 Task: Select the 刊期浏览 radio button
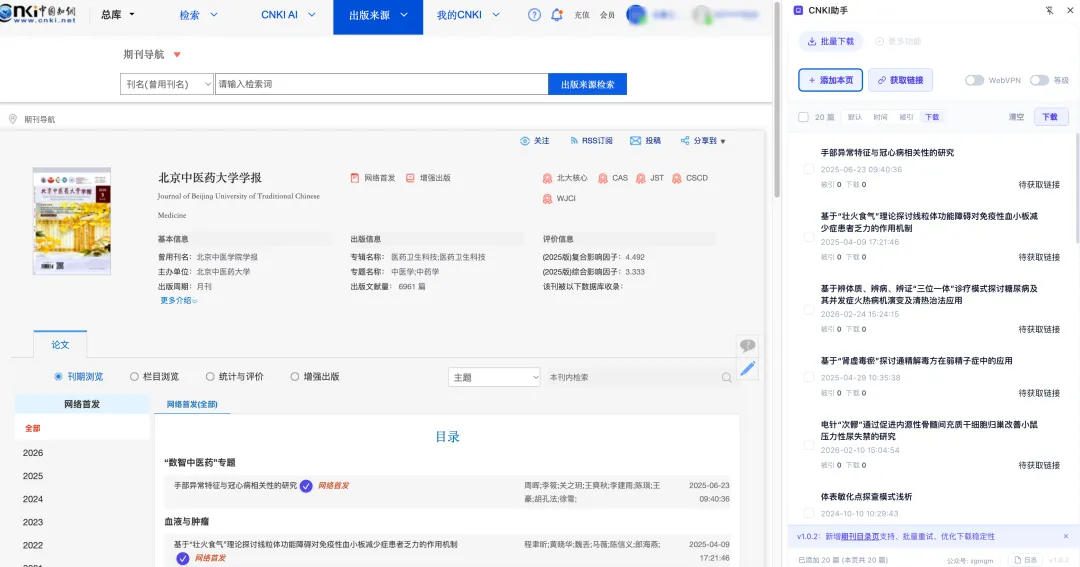tap(58, 377)
